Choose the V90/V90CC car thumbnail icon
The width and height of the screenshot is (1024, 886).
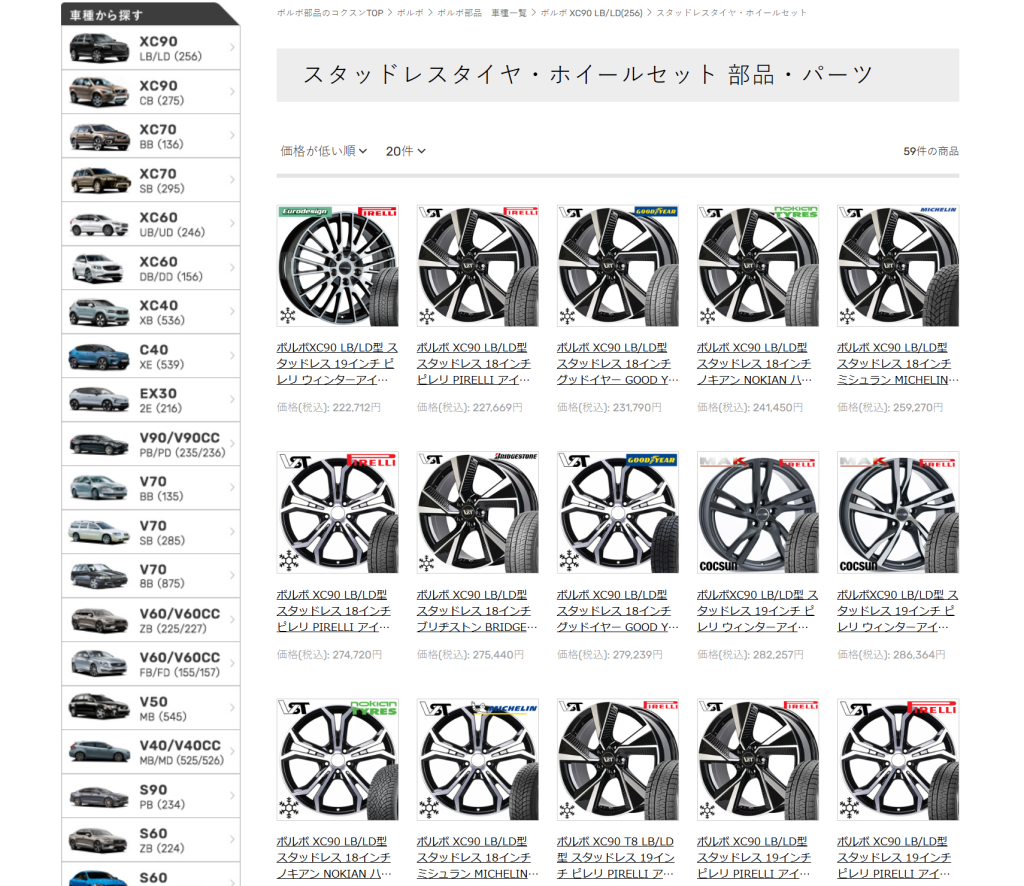click(x=99, y=445)
